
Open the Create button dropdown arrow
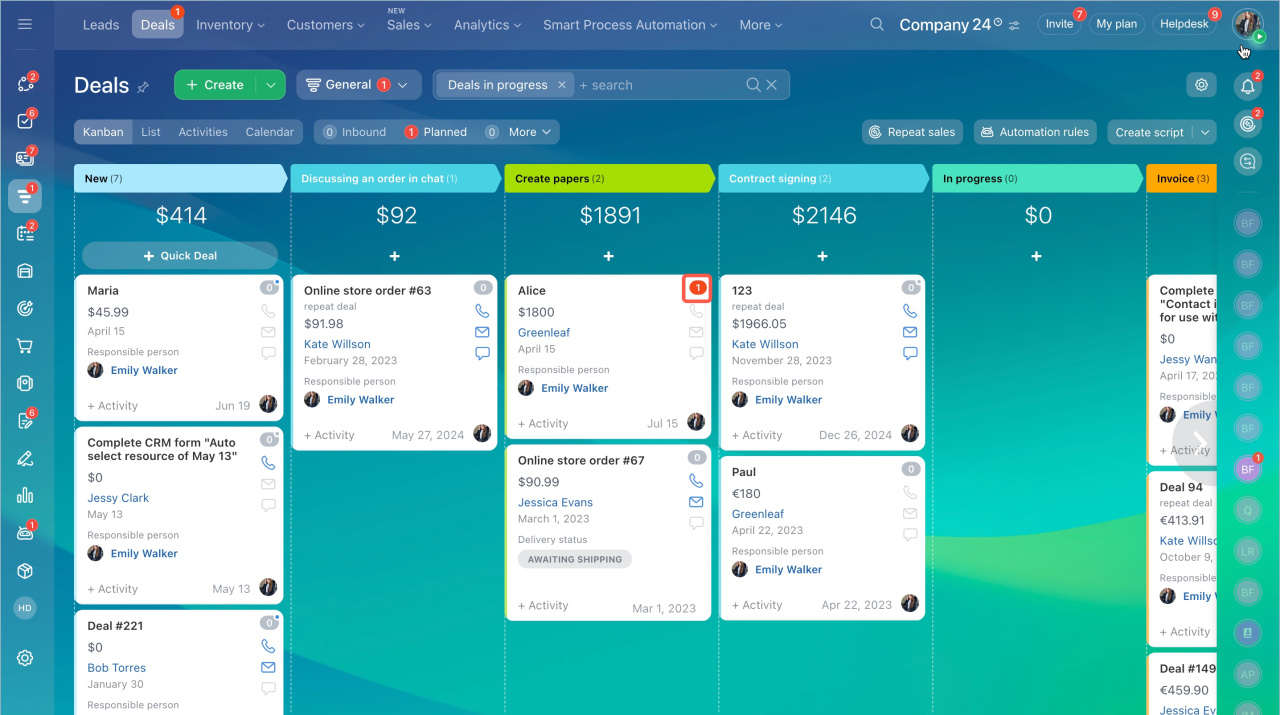click(x=271, y=85)
